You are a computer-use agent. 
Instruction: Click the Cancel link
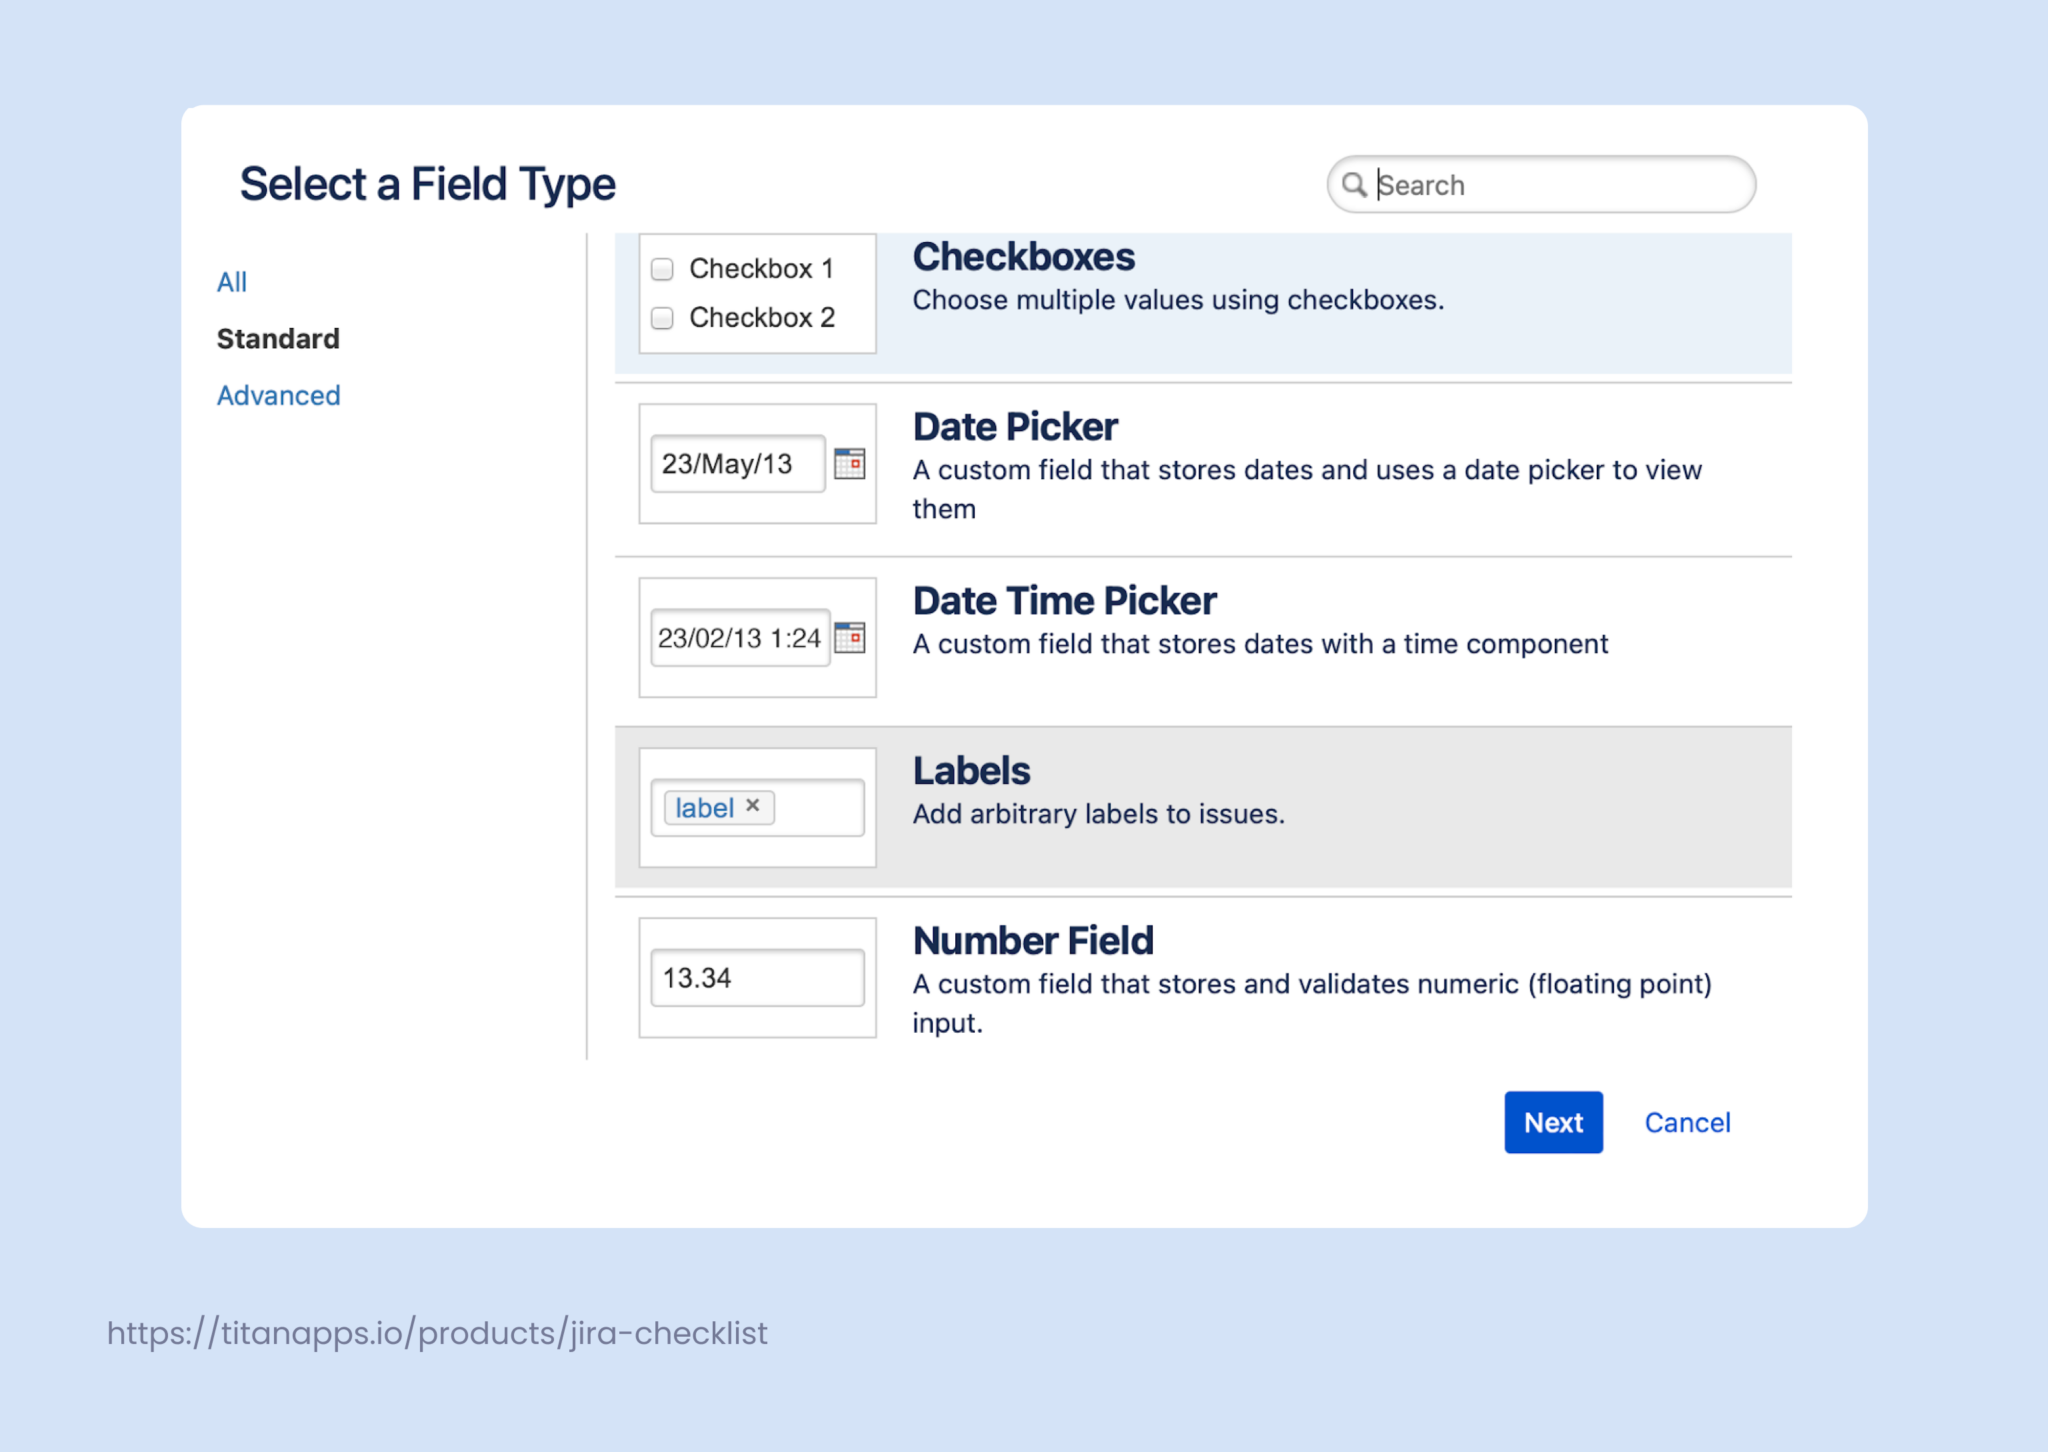(1687, 1122)
